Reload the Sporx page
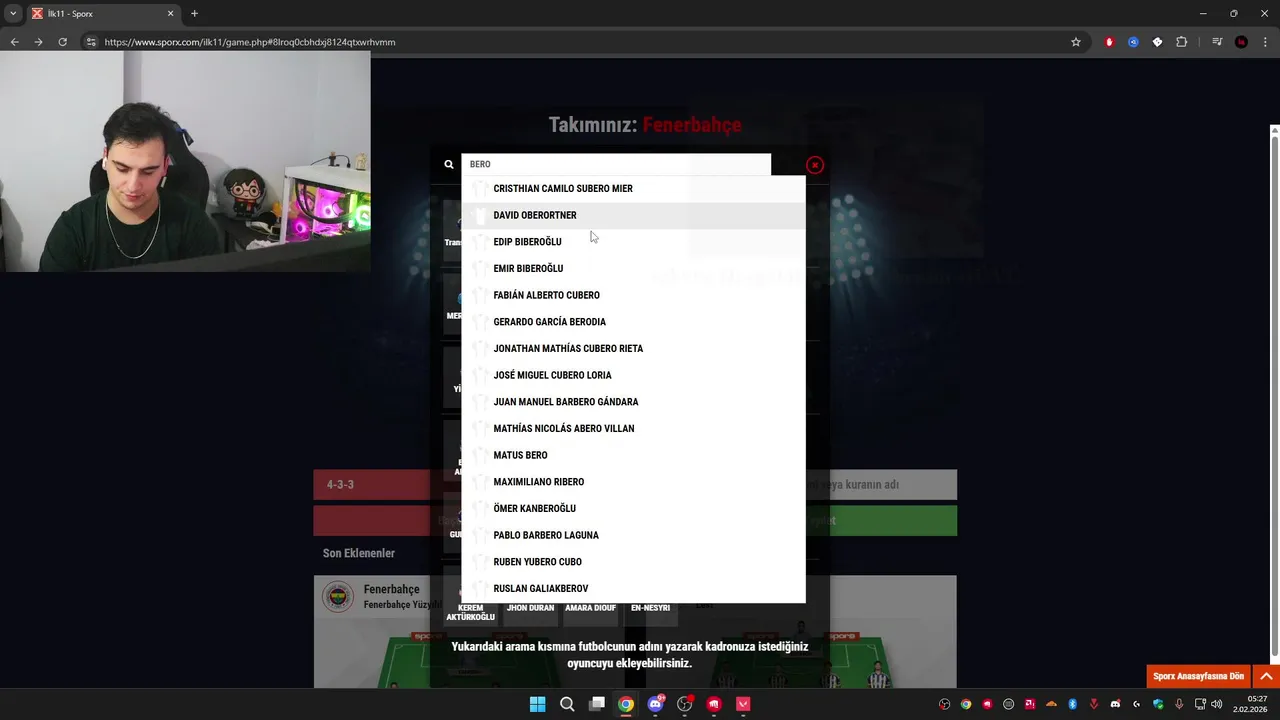The image size is (1280, 720). 62,42
